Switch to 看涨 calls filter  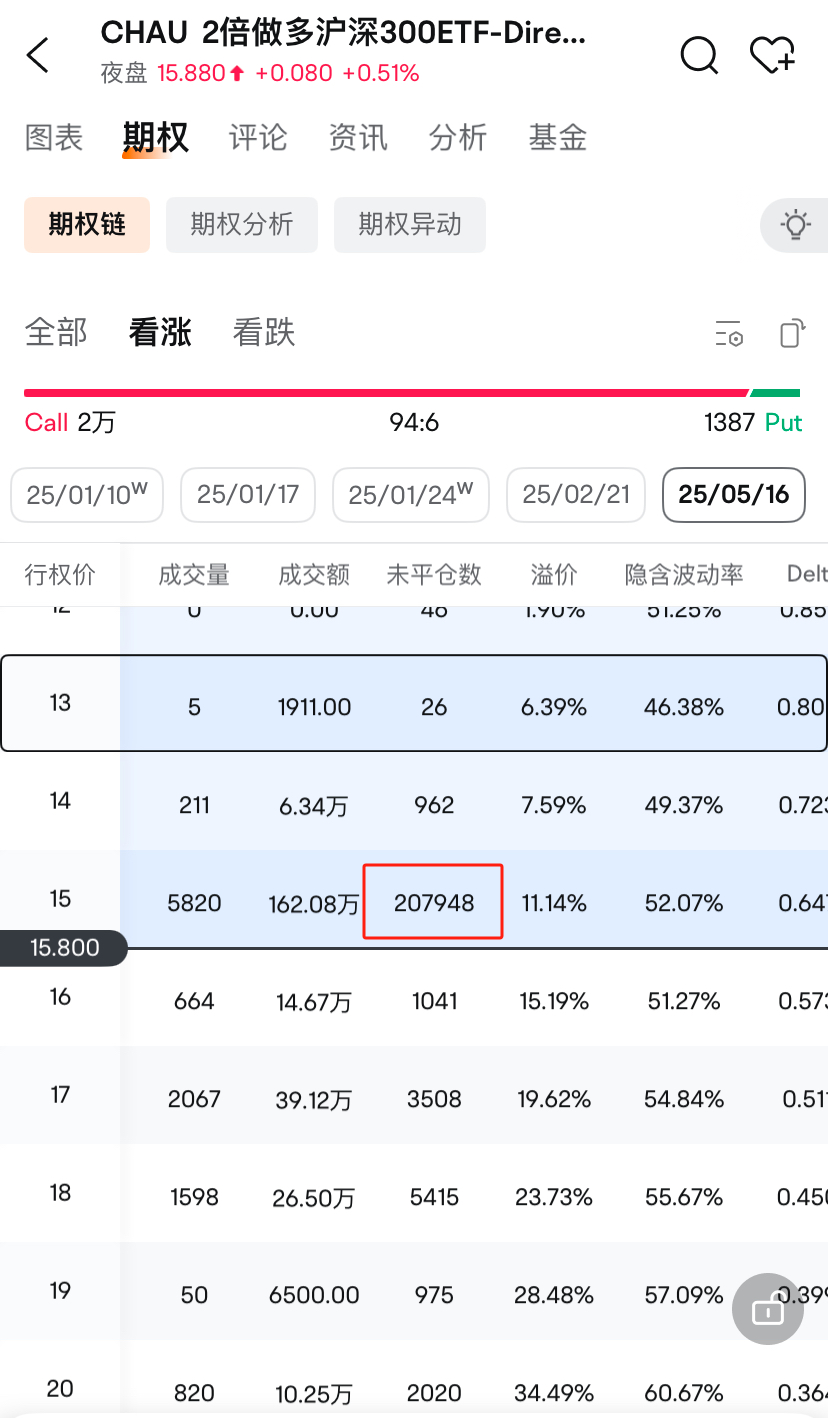pos(160,332)
